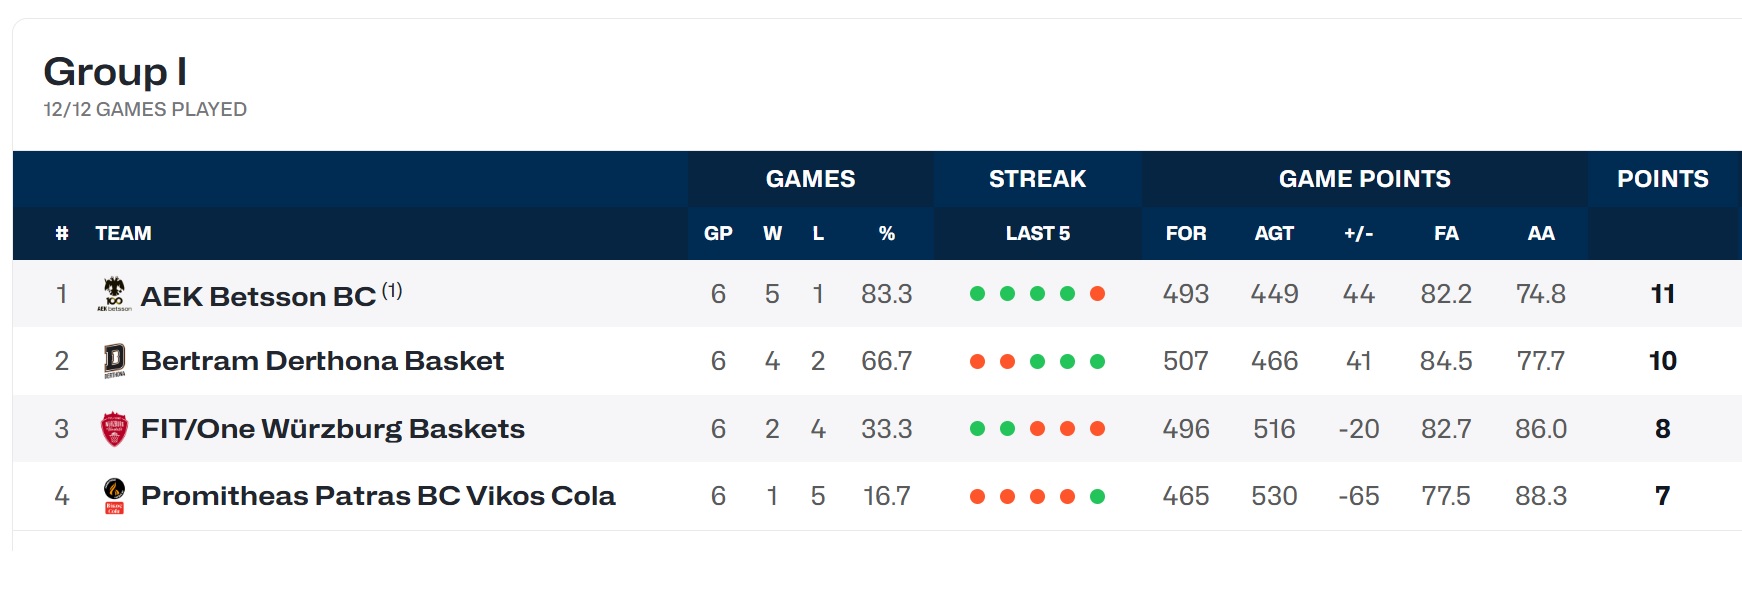Image resolution: width=1742 pixels, height=604 pixels.
Task: Click the footnote (1) next to AEK
Action: point(392,290)
